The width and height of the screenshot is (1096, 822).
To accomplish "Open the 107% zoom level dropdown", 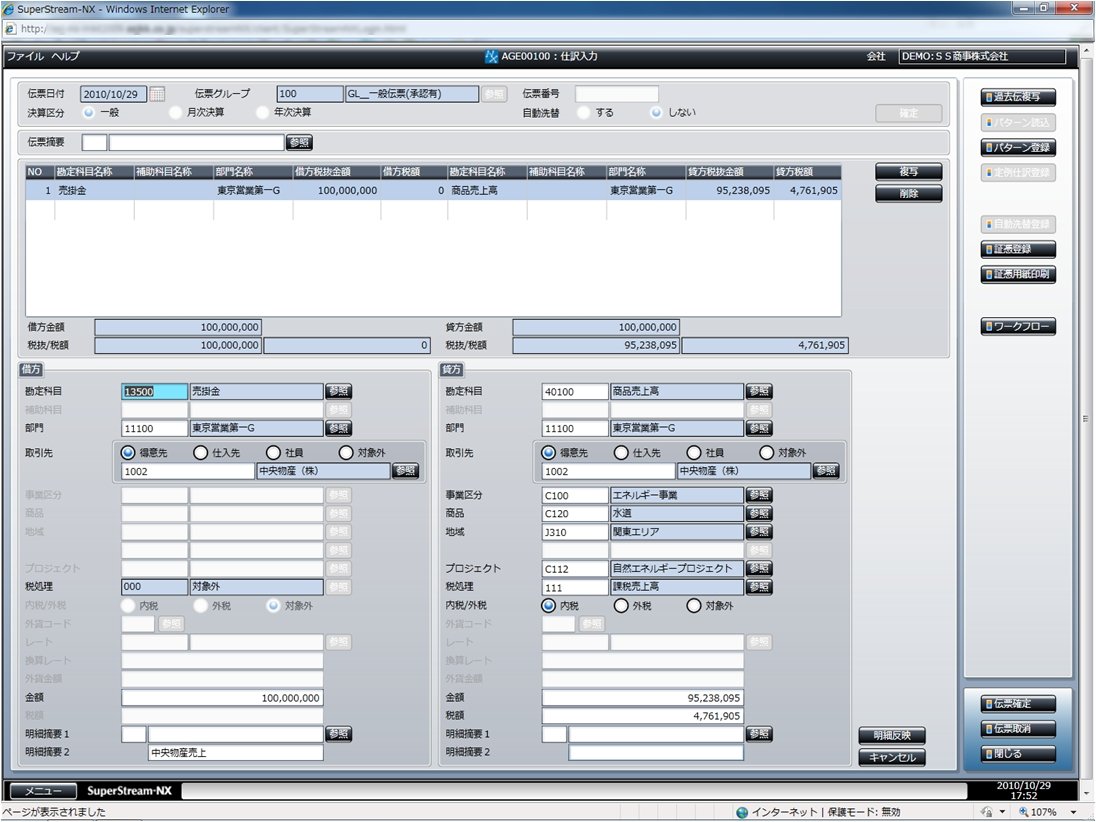I will 1074,812.
